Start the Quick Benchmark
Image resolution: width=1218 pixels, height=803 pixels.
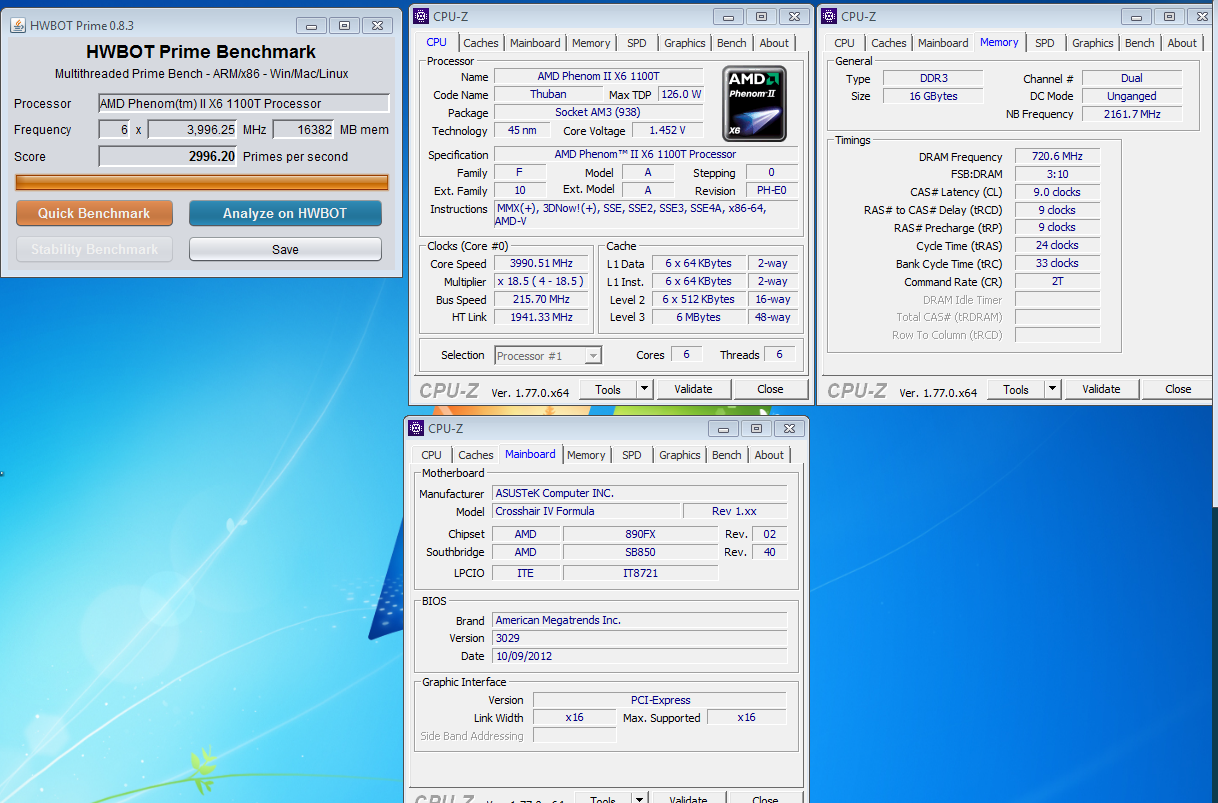pyautogui.click(x=94, y=213)
